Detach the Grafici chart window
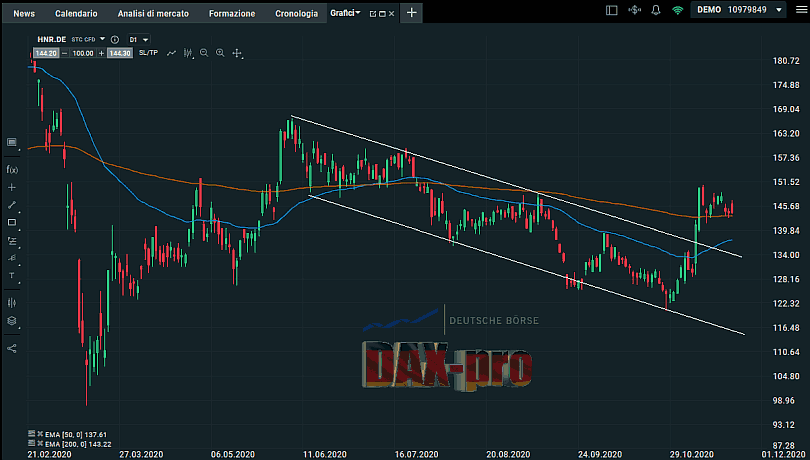The image size is (810, 460). pos(373,14)
